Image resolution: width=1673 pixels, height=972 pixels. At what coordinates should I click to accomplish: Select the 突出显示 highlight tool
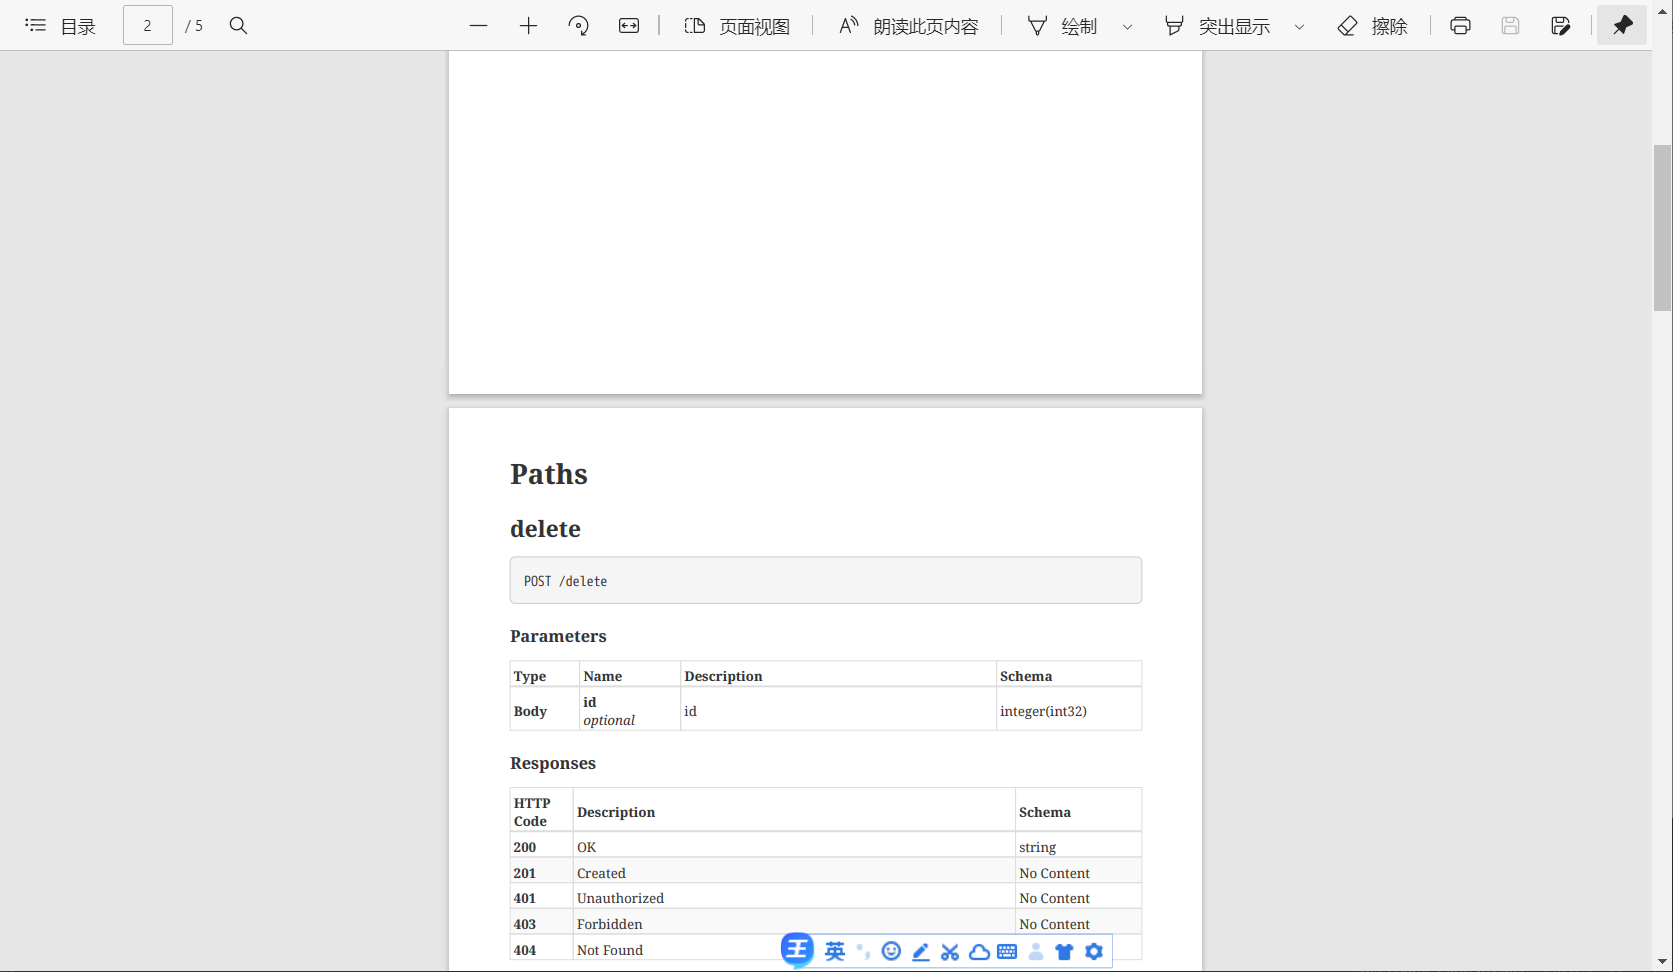pos(1217,26)
